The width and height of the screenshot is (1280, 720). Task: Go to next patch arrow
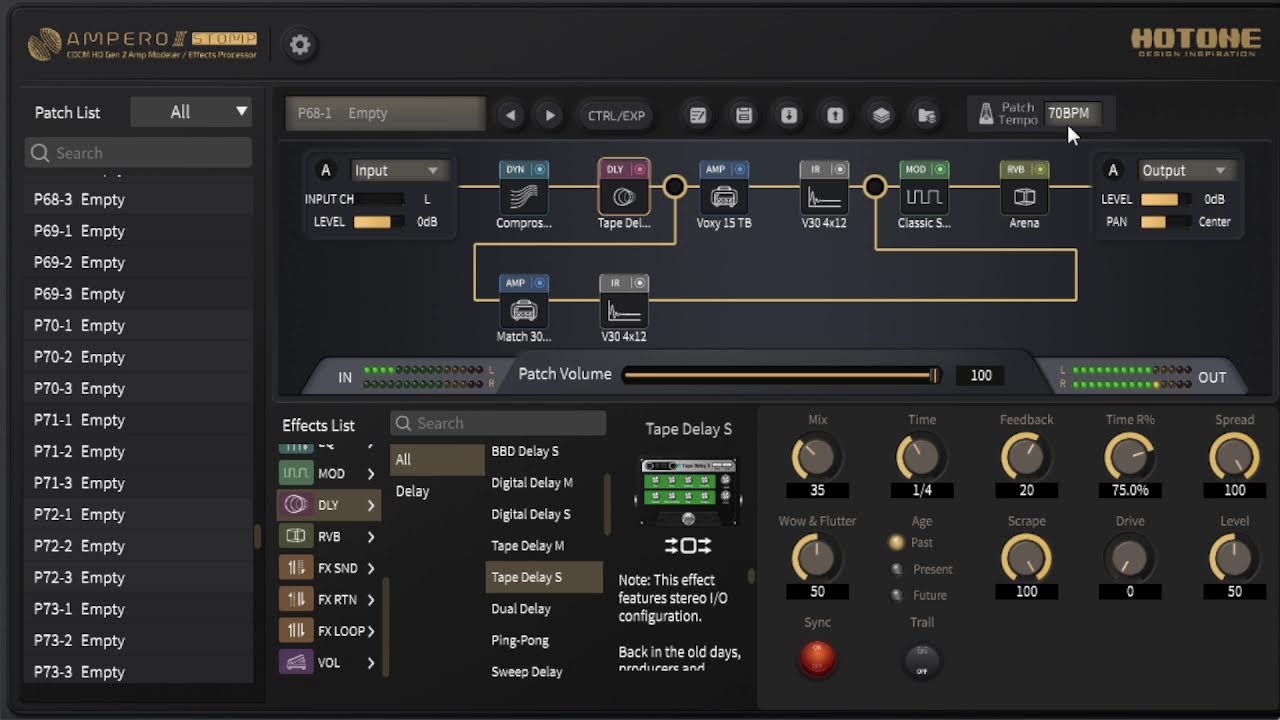[x=549, y=115]
